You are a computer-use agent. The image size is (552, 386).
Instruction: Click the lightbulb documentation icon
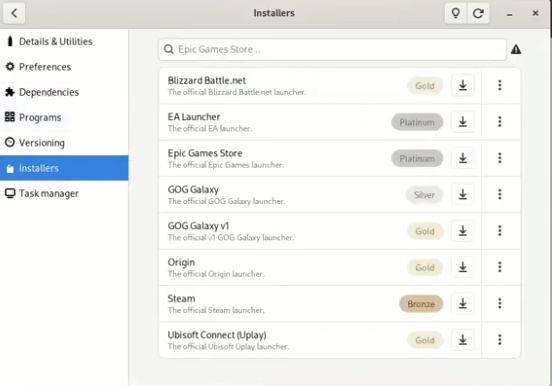tap(456, 13)
